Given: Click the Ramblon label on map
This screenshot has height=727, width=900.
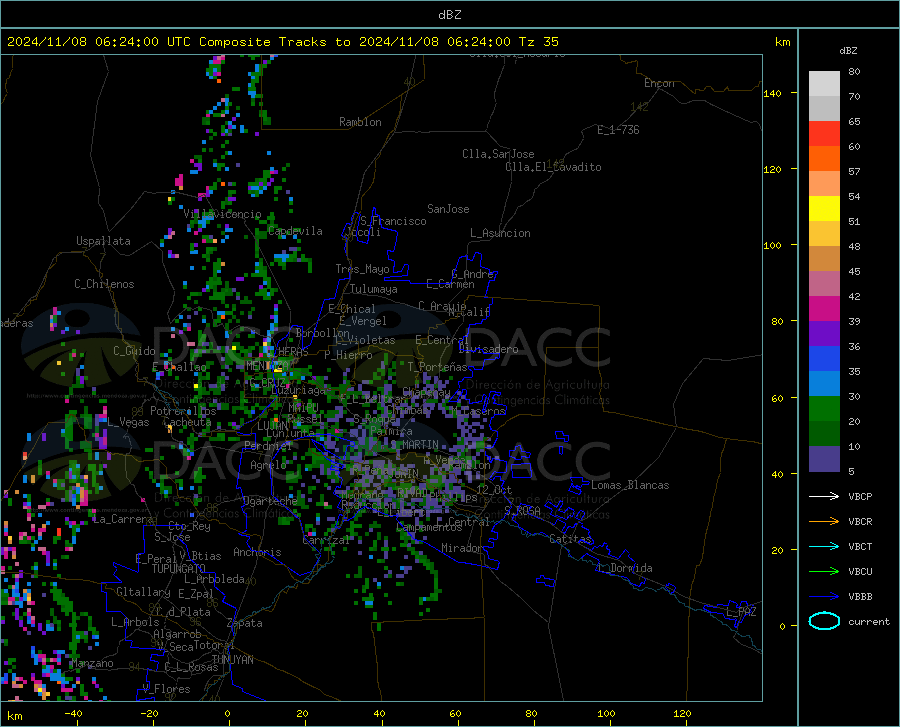Looking at the screenshot, I should tap(360, 122).
